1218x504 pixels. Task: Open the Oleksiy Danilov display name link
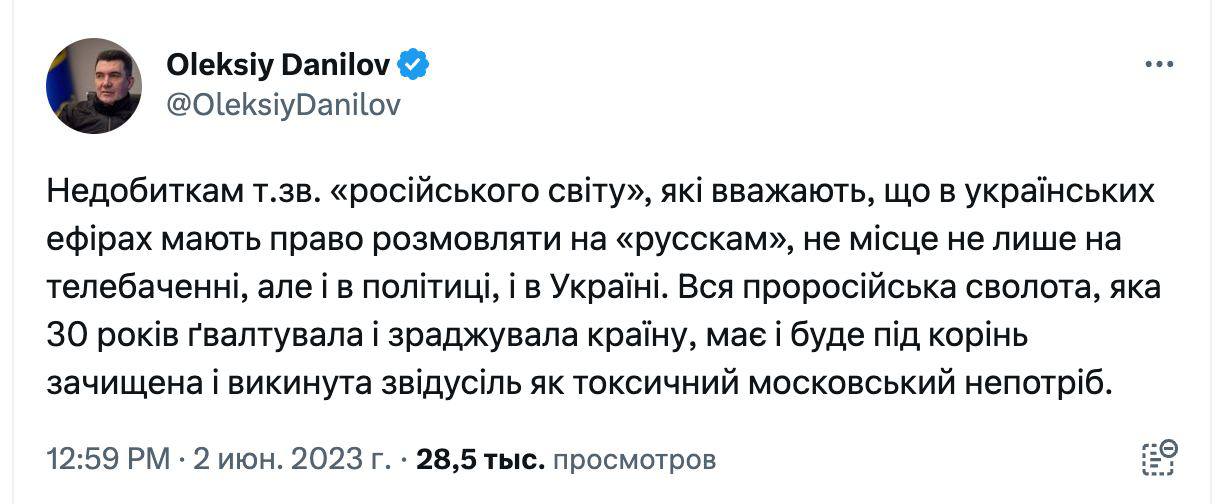click(x=280, y=66)
